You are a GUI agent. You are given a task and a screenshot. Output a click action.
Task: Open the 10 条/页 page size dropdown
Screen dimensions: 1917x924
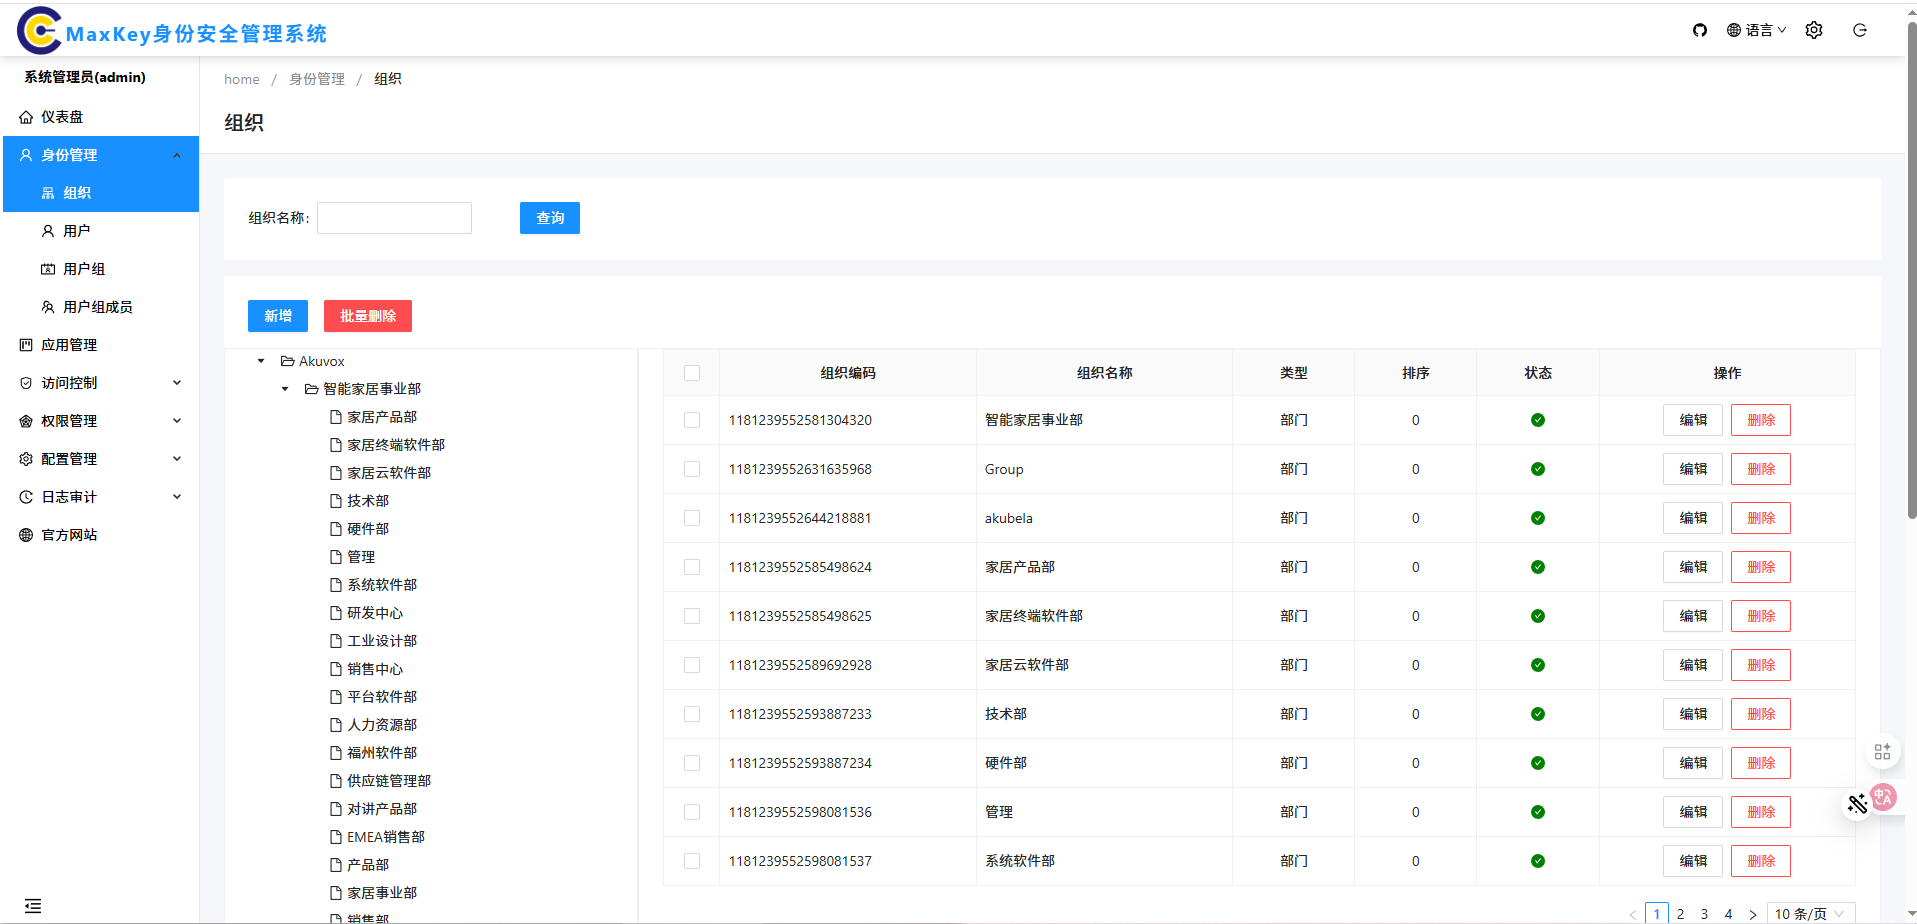point(1809,914)
